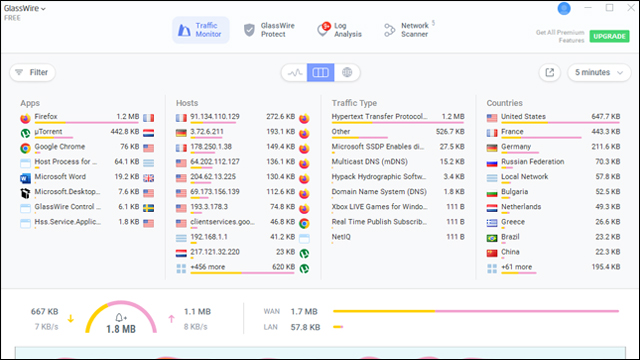The width and height of the screenshot is (640, 360).
Task: Click the Bulgaria flag icon
Action: [492, 193]
